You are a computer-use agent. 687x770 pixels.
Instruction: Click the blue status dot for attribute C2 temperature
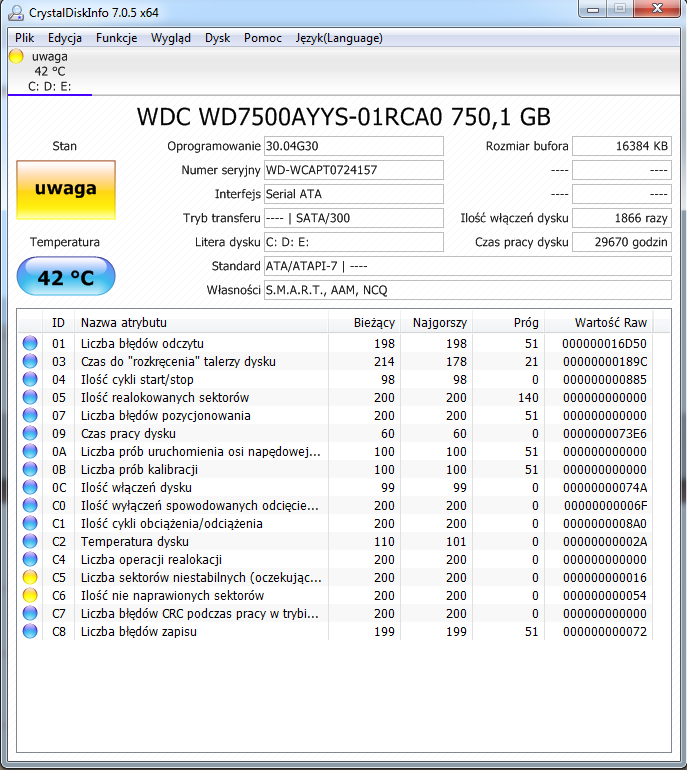pyautogui.click(x=30, y=542)
